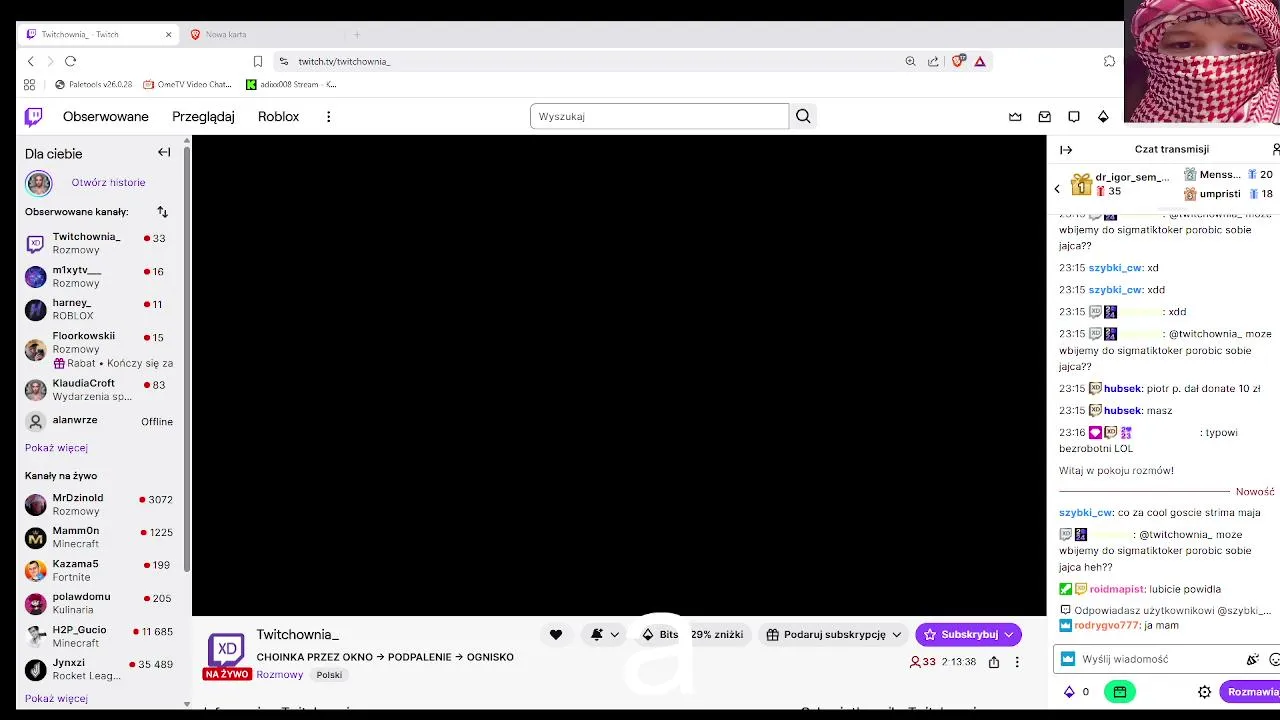Collapse the Dla ciebie sidebar
Viewport: 1280px width, 720px height.
pos(164,153)
